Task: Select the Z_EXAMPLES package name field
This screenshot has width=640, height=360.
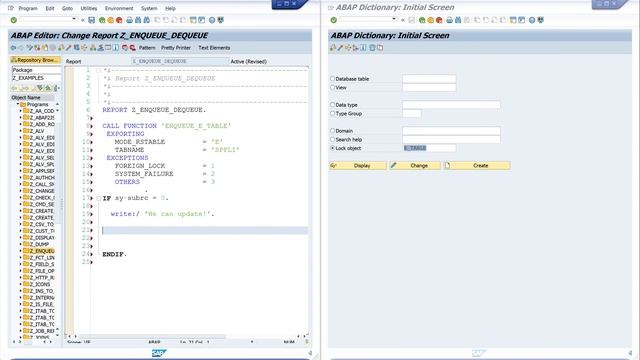Action: point(36,78)
